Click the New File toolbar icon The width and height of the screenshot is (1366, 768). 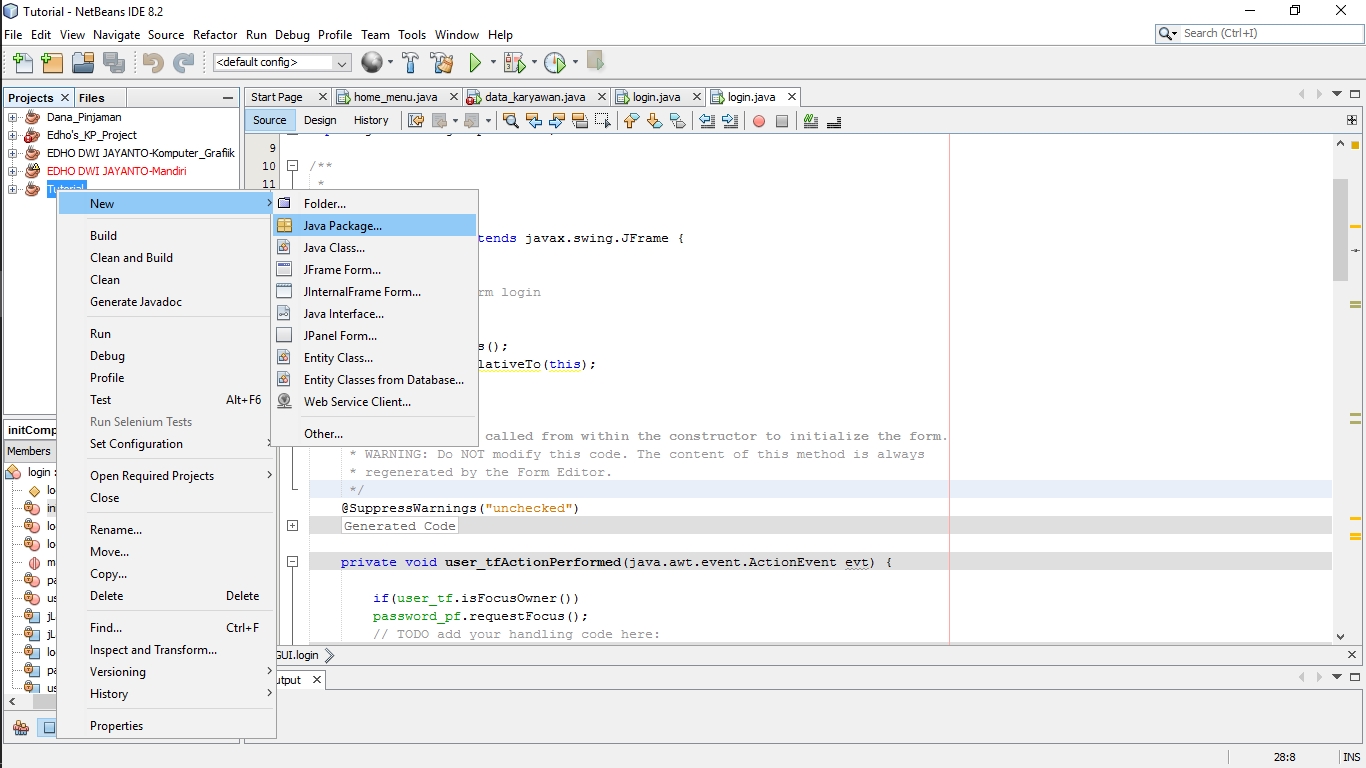[x=22, y=63]
